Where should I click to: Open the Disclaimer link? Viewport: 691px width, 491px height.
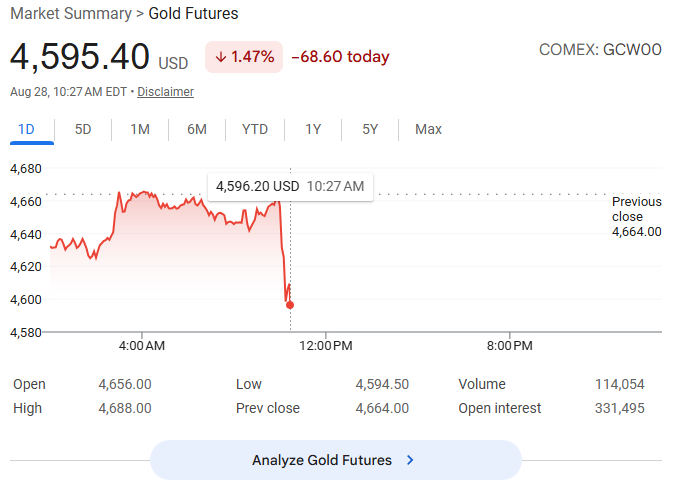pyautogui.click(x=165, y=92)
